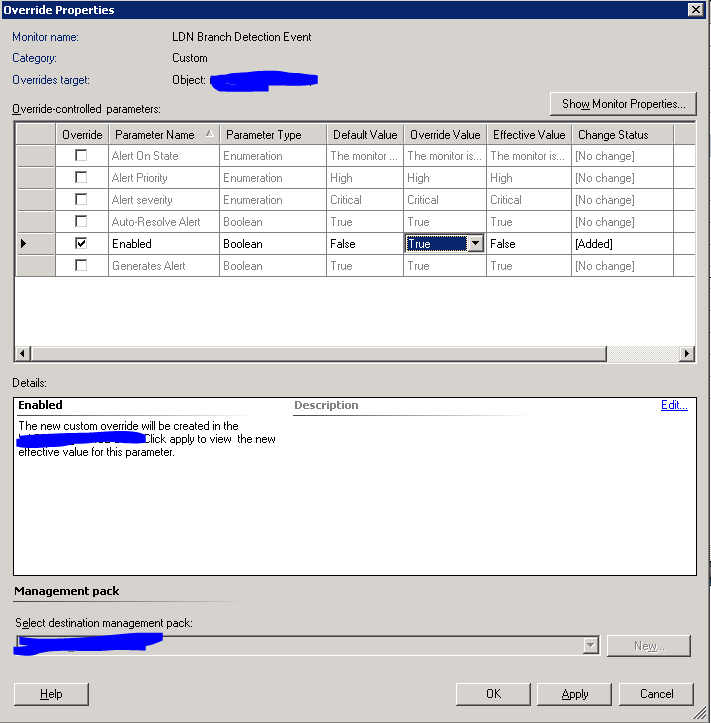Click the Help button
Viewport: 711px width, 723px height.
[51, 694]
